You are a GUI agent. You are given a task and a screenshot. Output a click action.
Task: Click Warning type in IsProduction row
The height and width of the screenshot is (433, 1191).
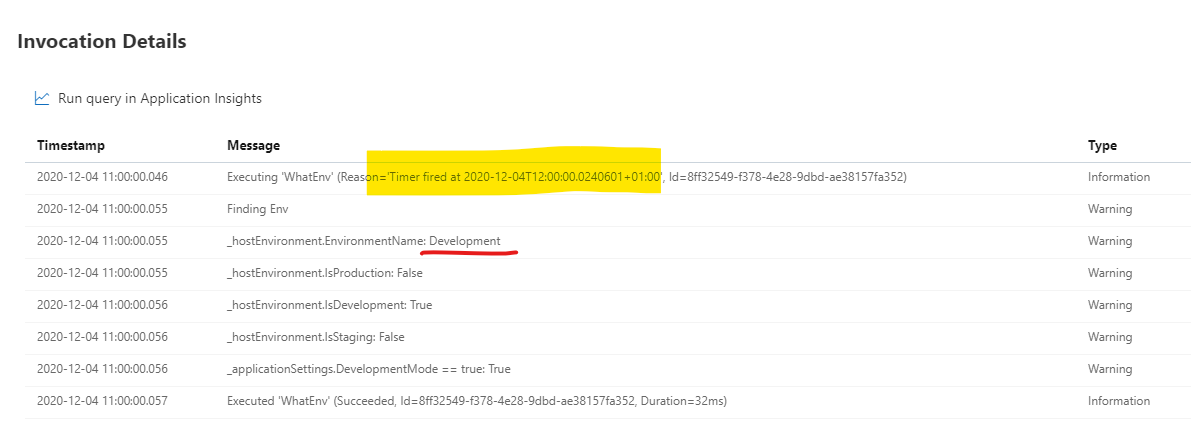pyautogui.click(x=1110, y=273)
